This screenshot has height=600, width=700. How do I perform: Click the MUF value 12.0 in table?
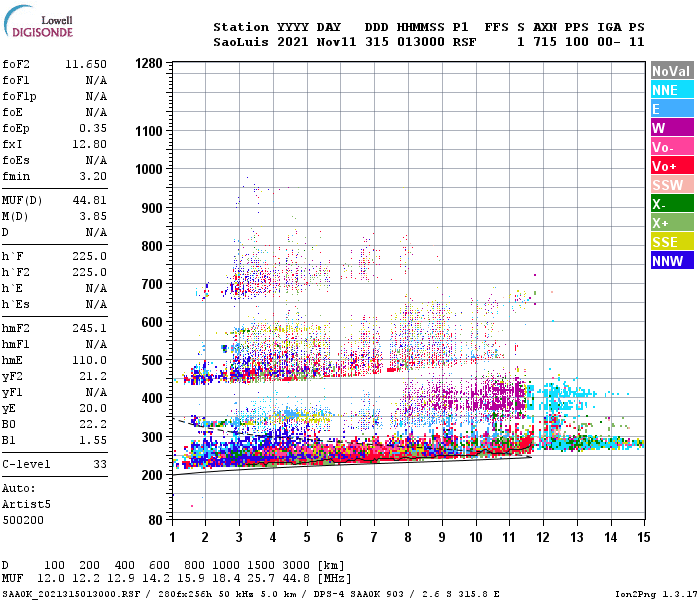(x=51, y=579)
